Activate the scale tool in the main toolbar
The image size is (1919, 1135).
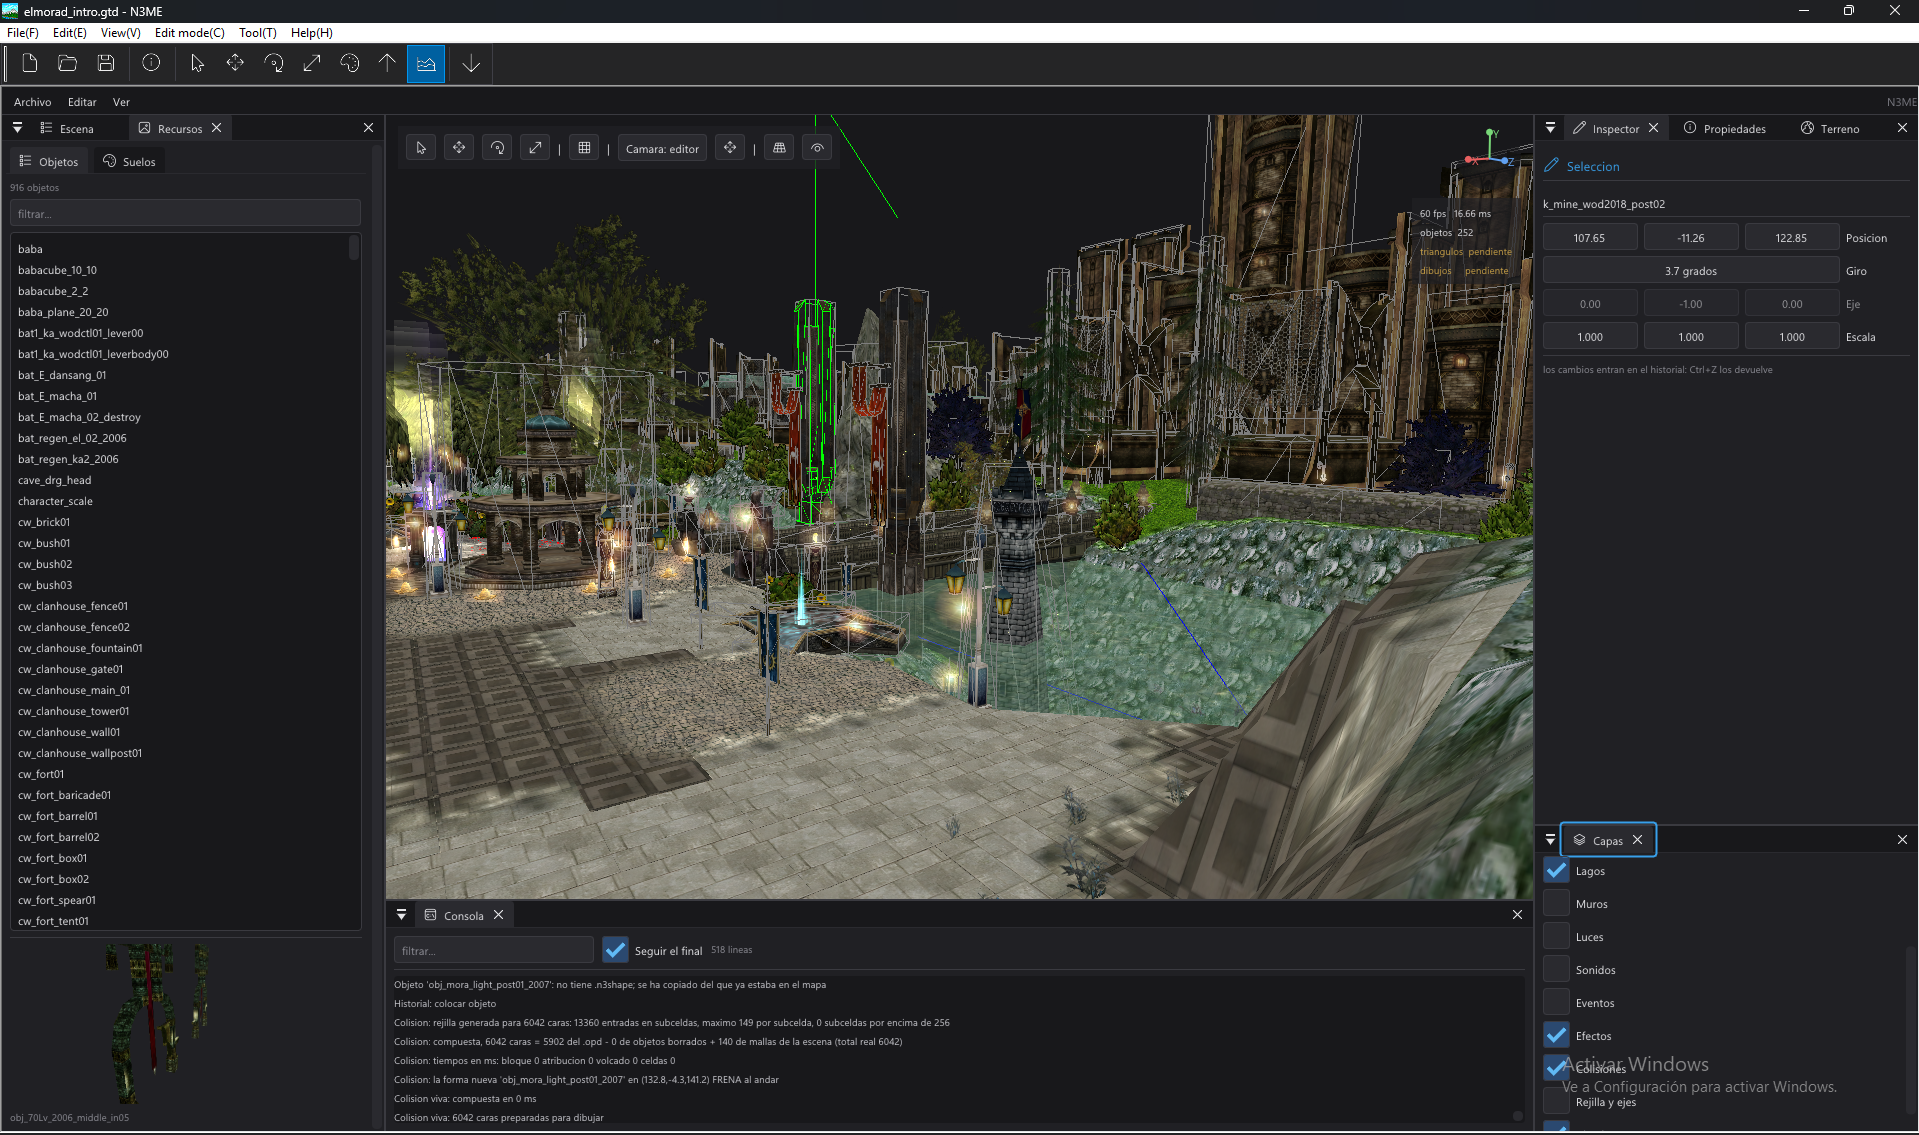point(311,64)
